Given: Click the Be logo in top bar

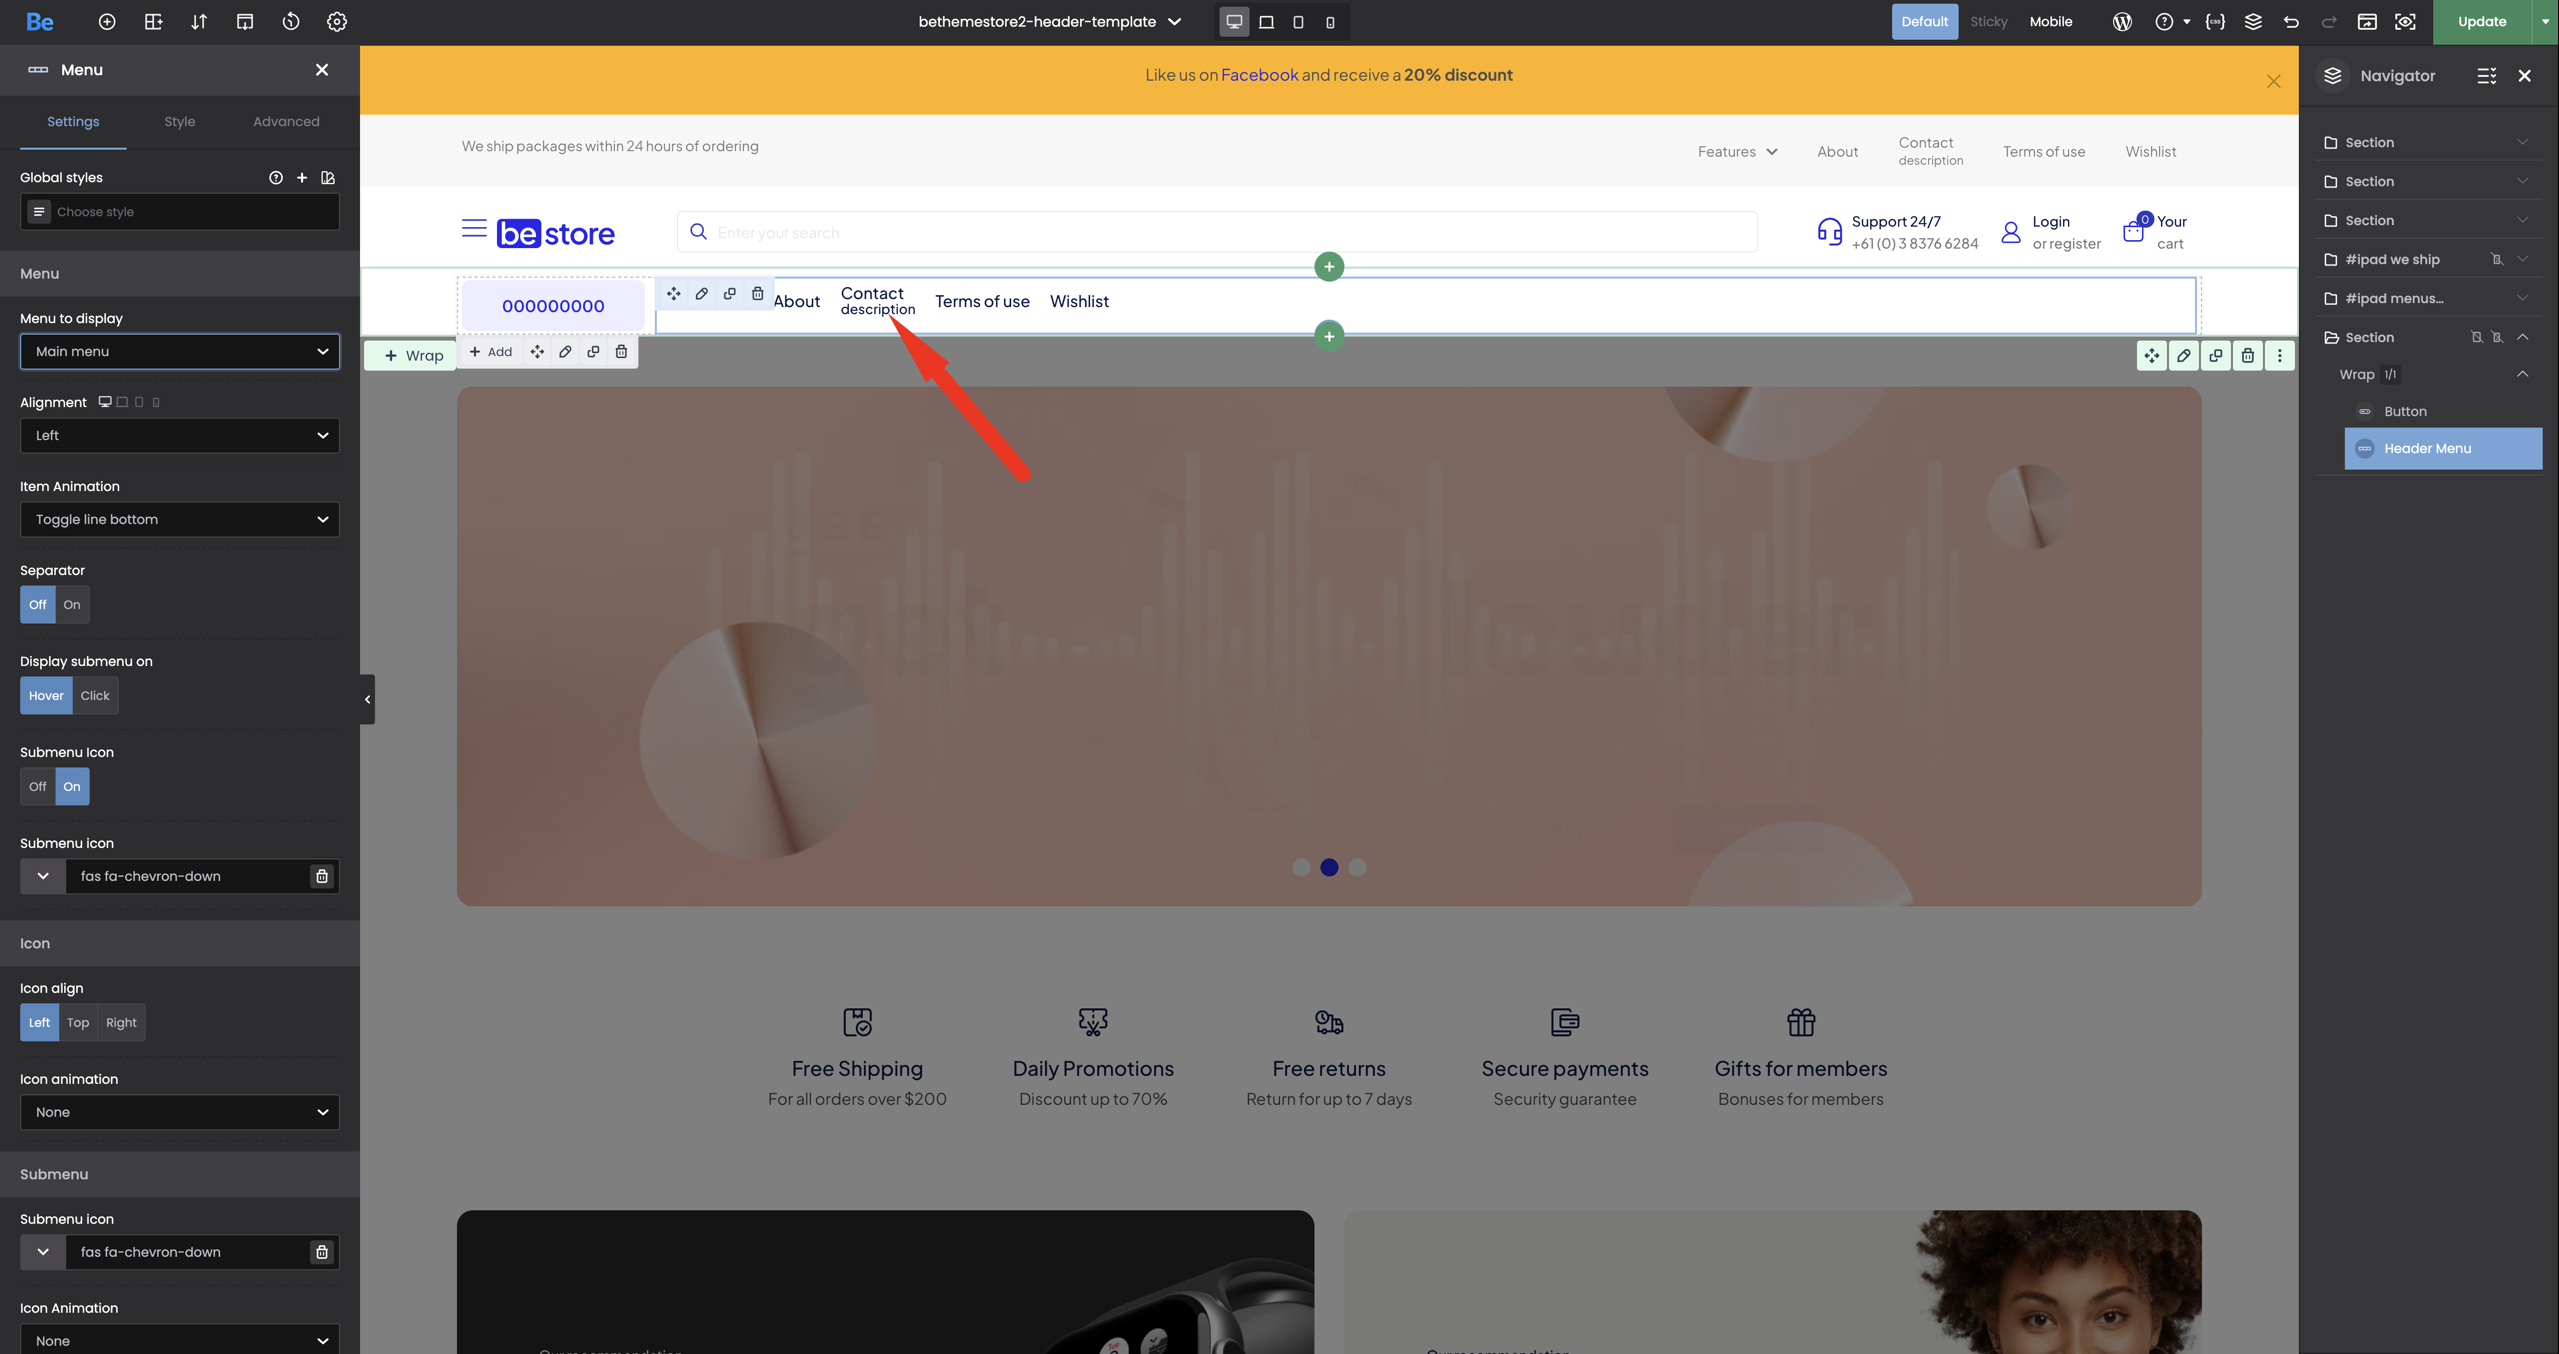Looking at the screenshot, I should tap(40, 22).
